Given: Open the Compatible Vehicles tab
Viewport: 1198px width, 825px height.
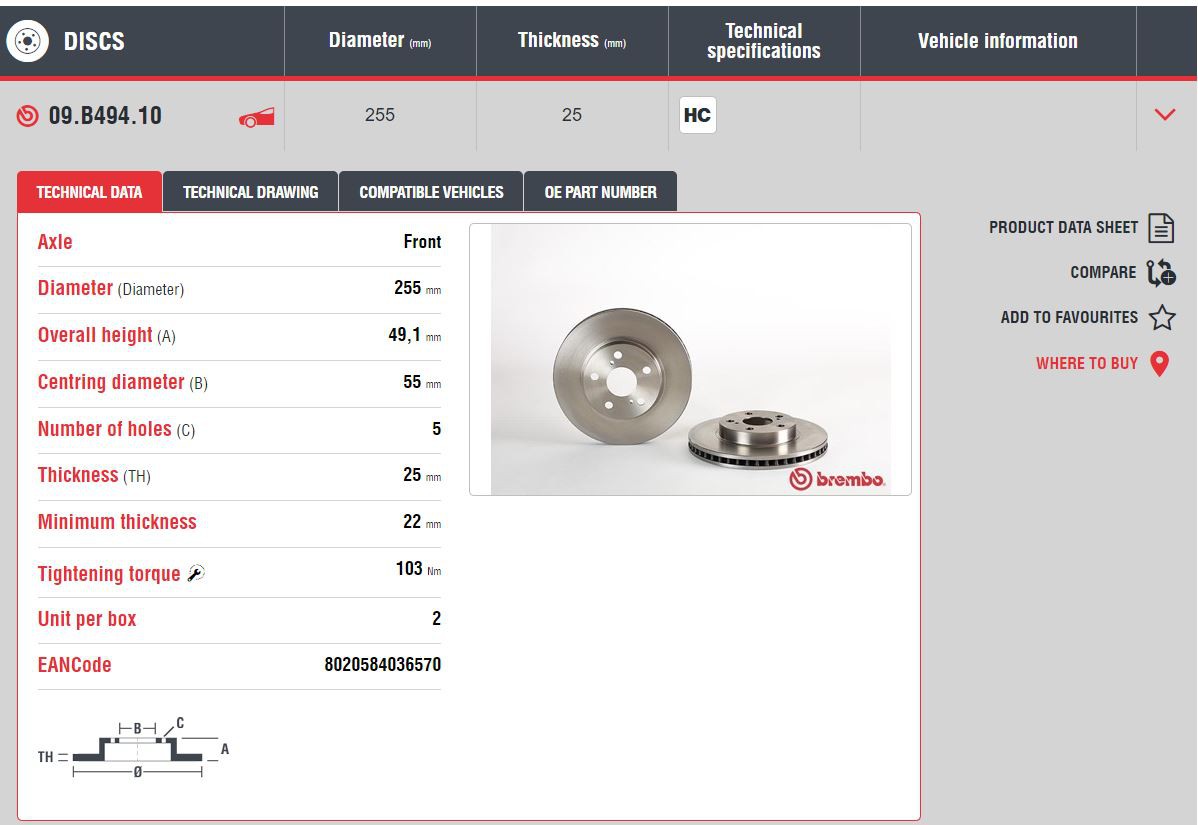Looking at the screenshot, I should tap(431, 192).
